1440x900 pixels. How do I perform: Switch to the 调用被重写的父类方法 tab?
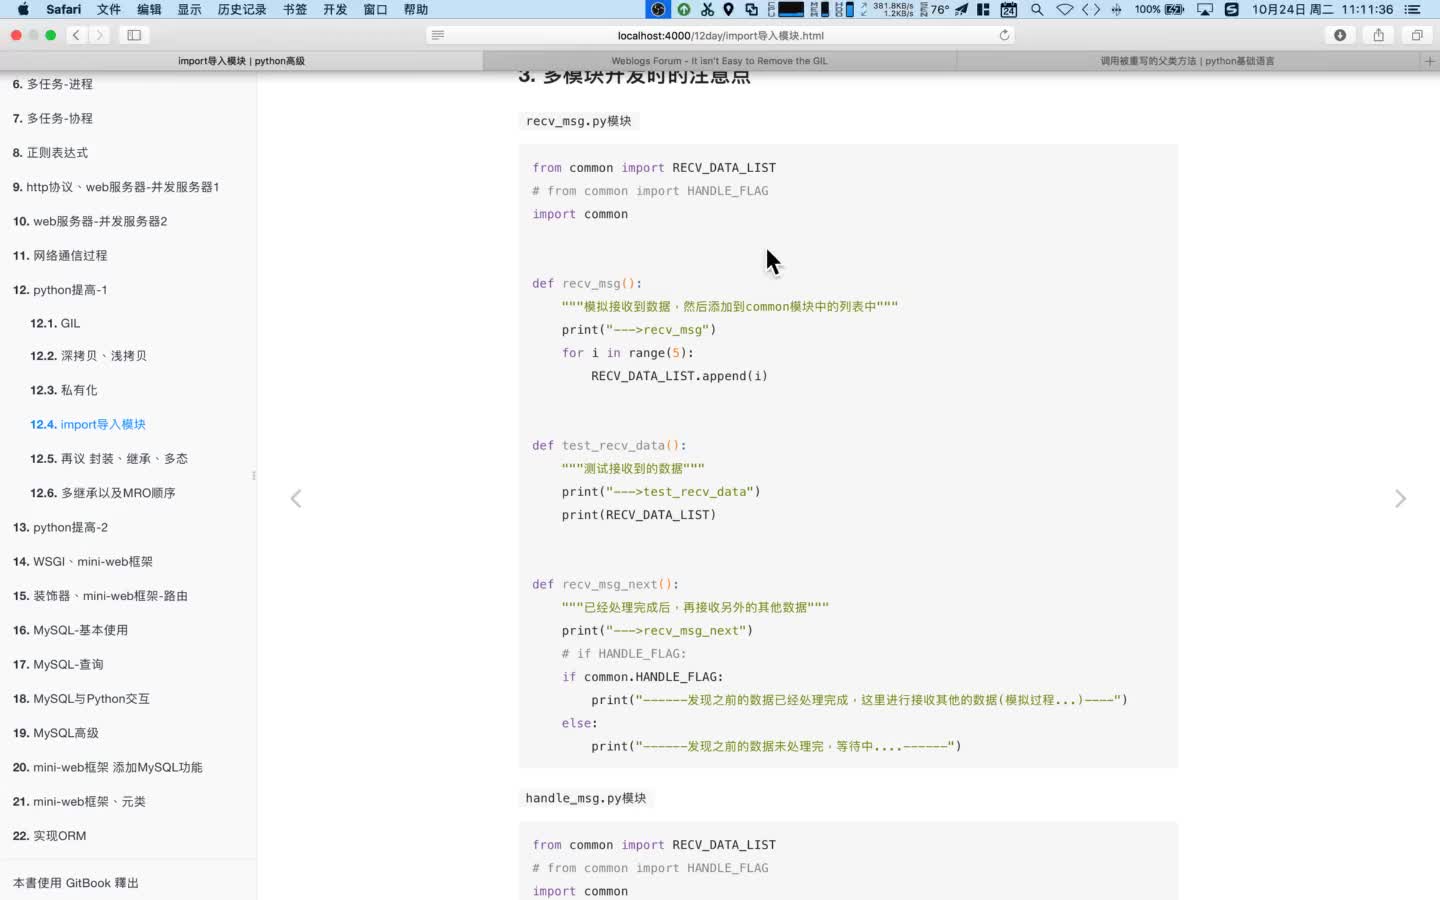tap(1188, 61)
